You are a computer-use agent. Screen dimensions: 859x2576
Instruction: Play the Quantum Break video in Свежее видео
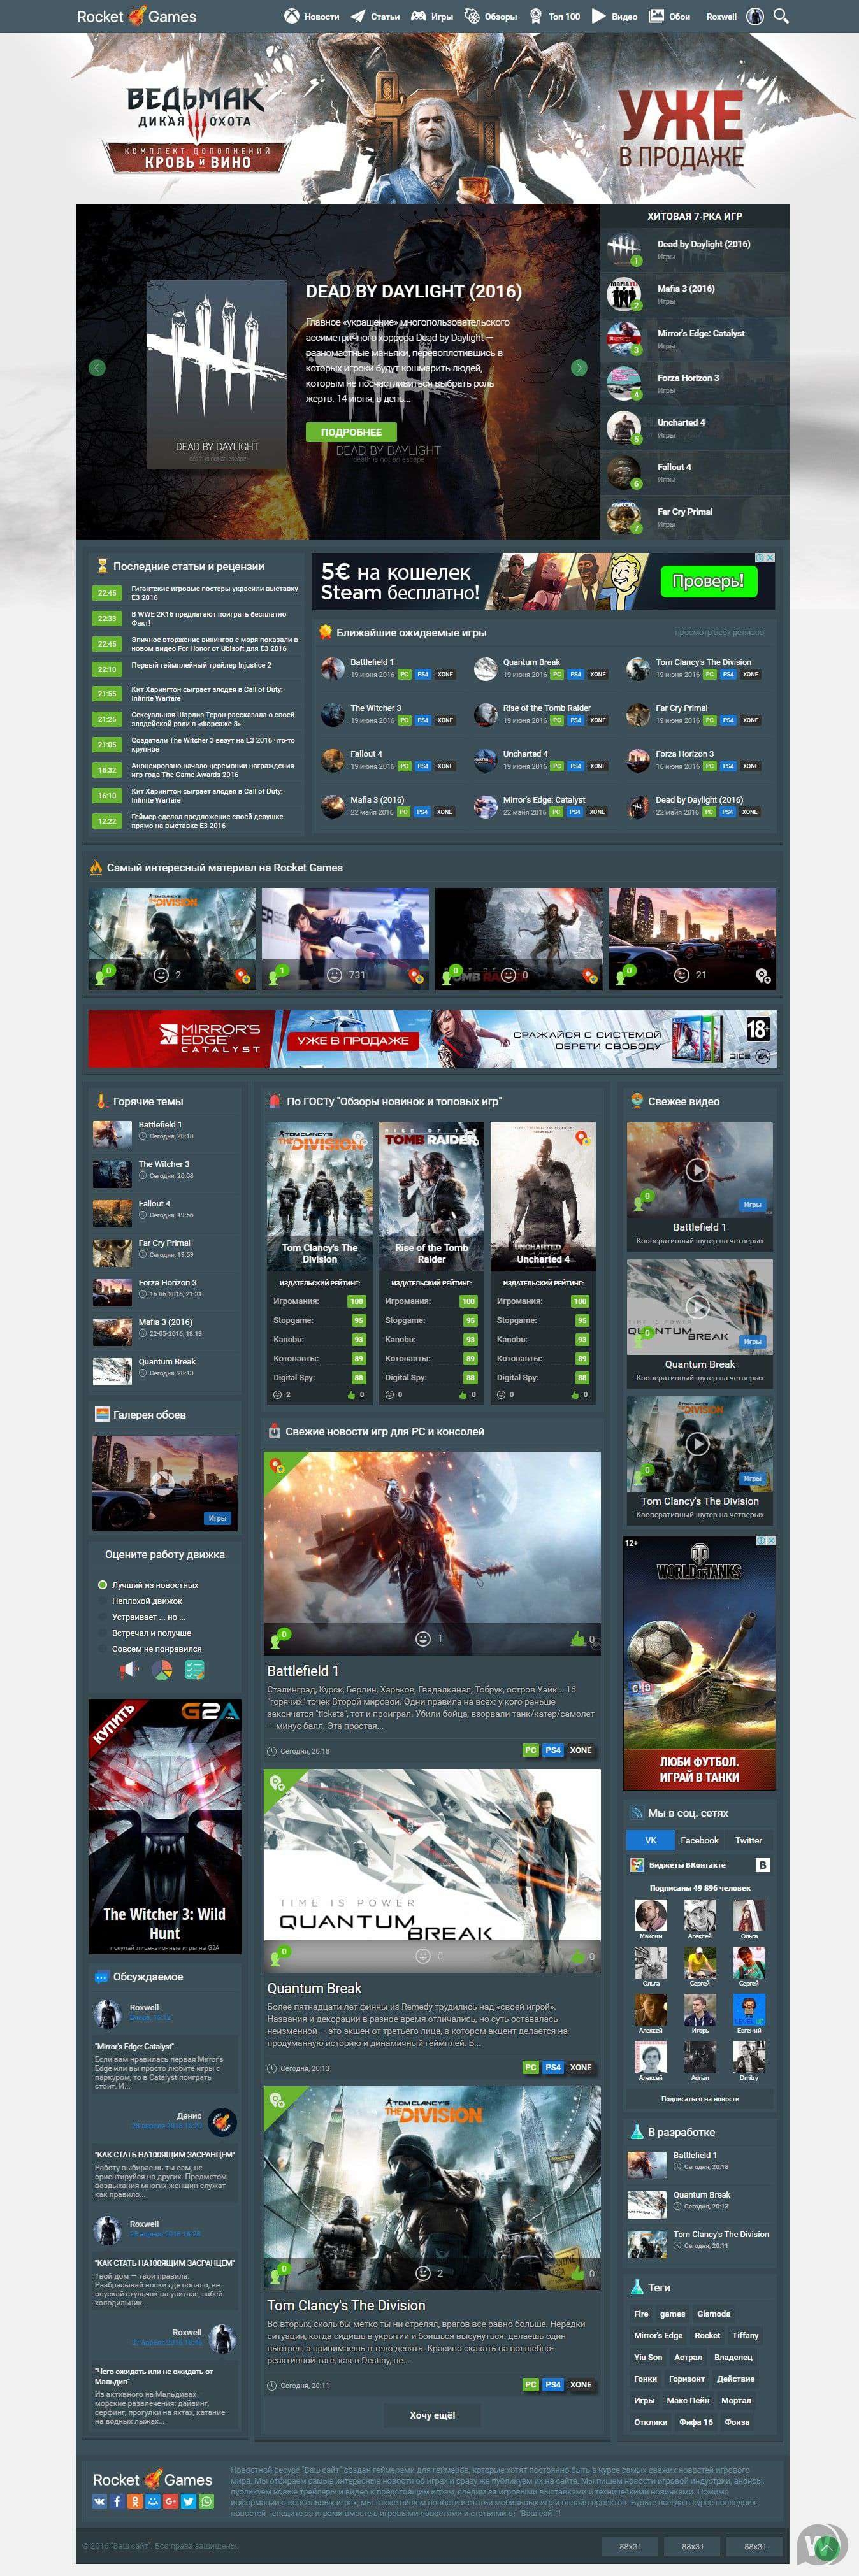coord(698,1306)
